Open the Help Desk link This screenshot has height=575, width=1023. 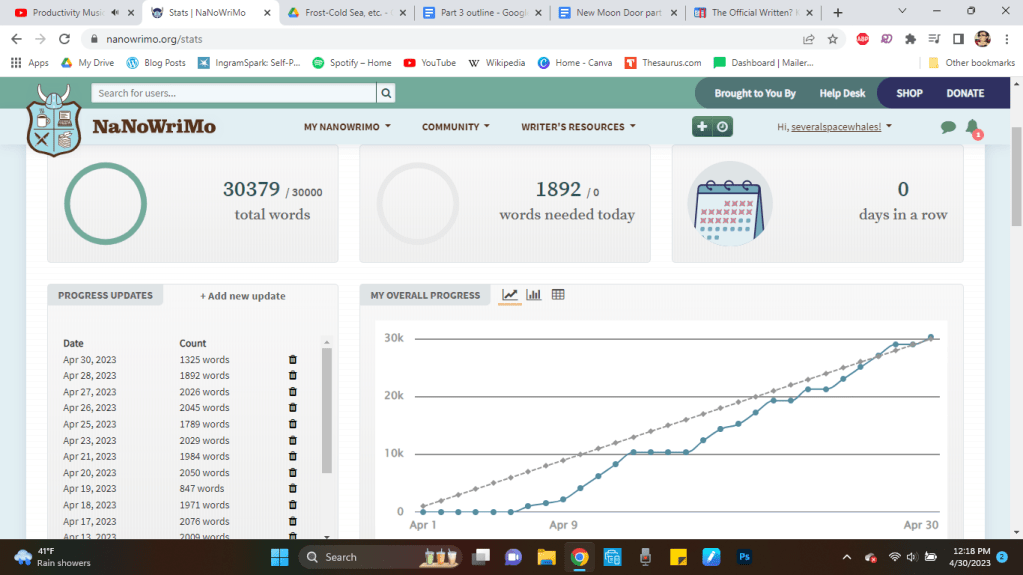[x=842, y=93]
